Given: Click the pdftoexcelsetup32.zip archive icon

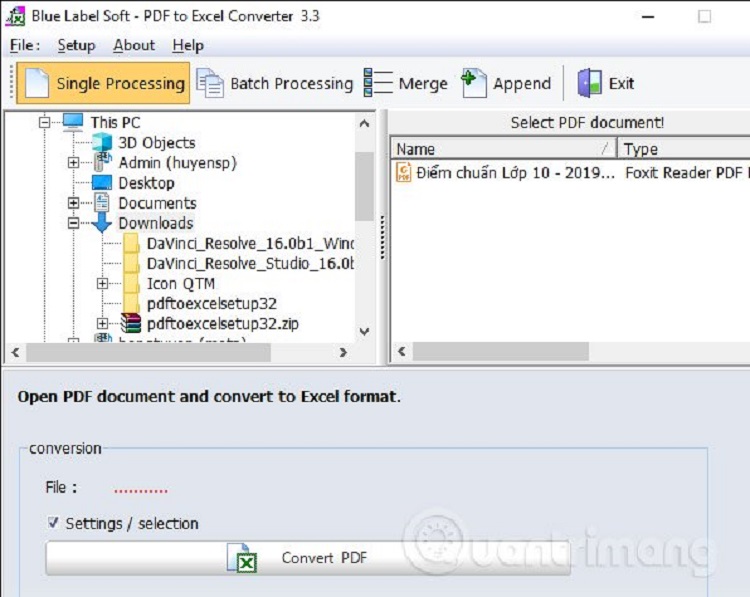Looking at the screenshot, I should (x=131, y=323).
